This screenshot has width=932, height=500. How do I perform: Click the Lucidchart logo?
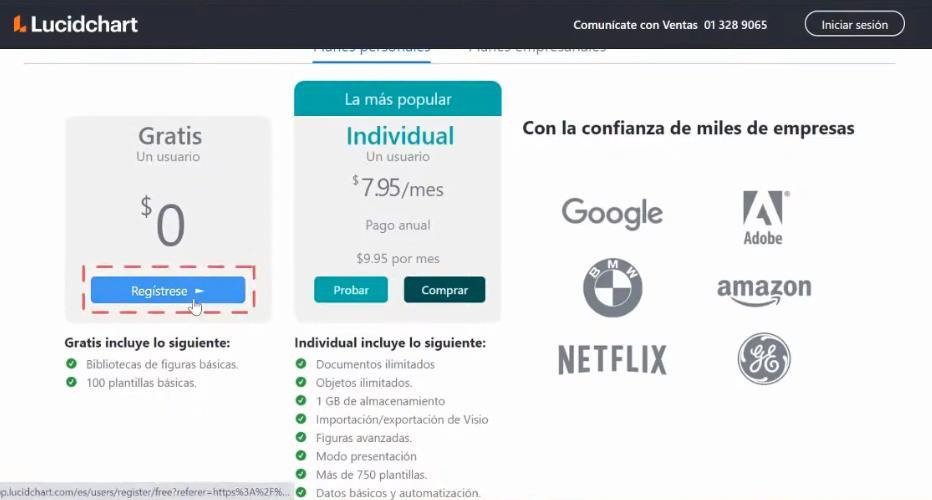[x=75, y=24]
